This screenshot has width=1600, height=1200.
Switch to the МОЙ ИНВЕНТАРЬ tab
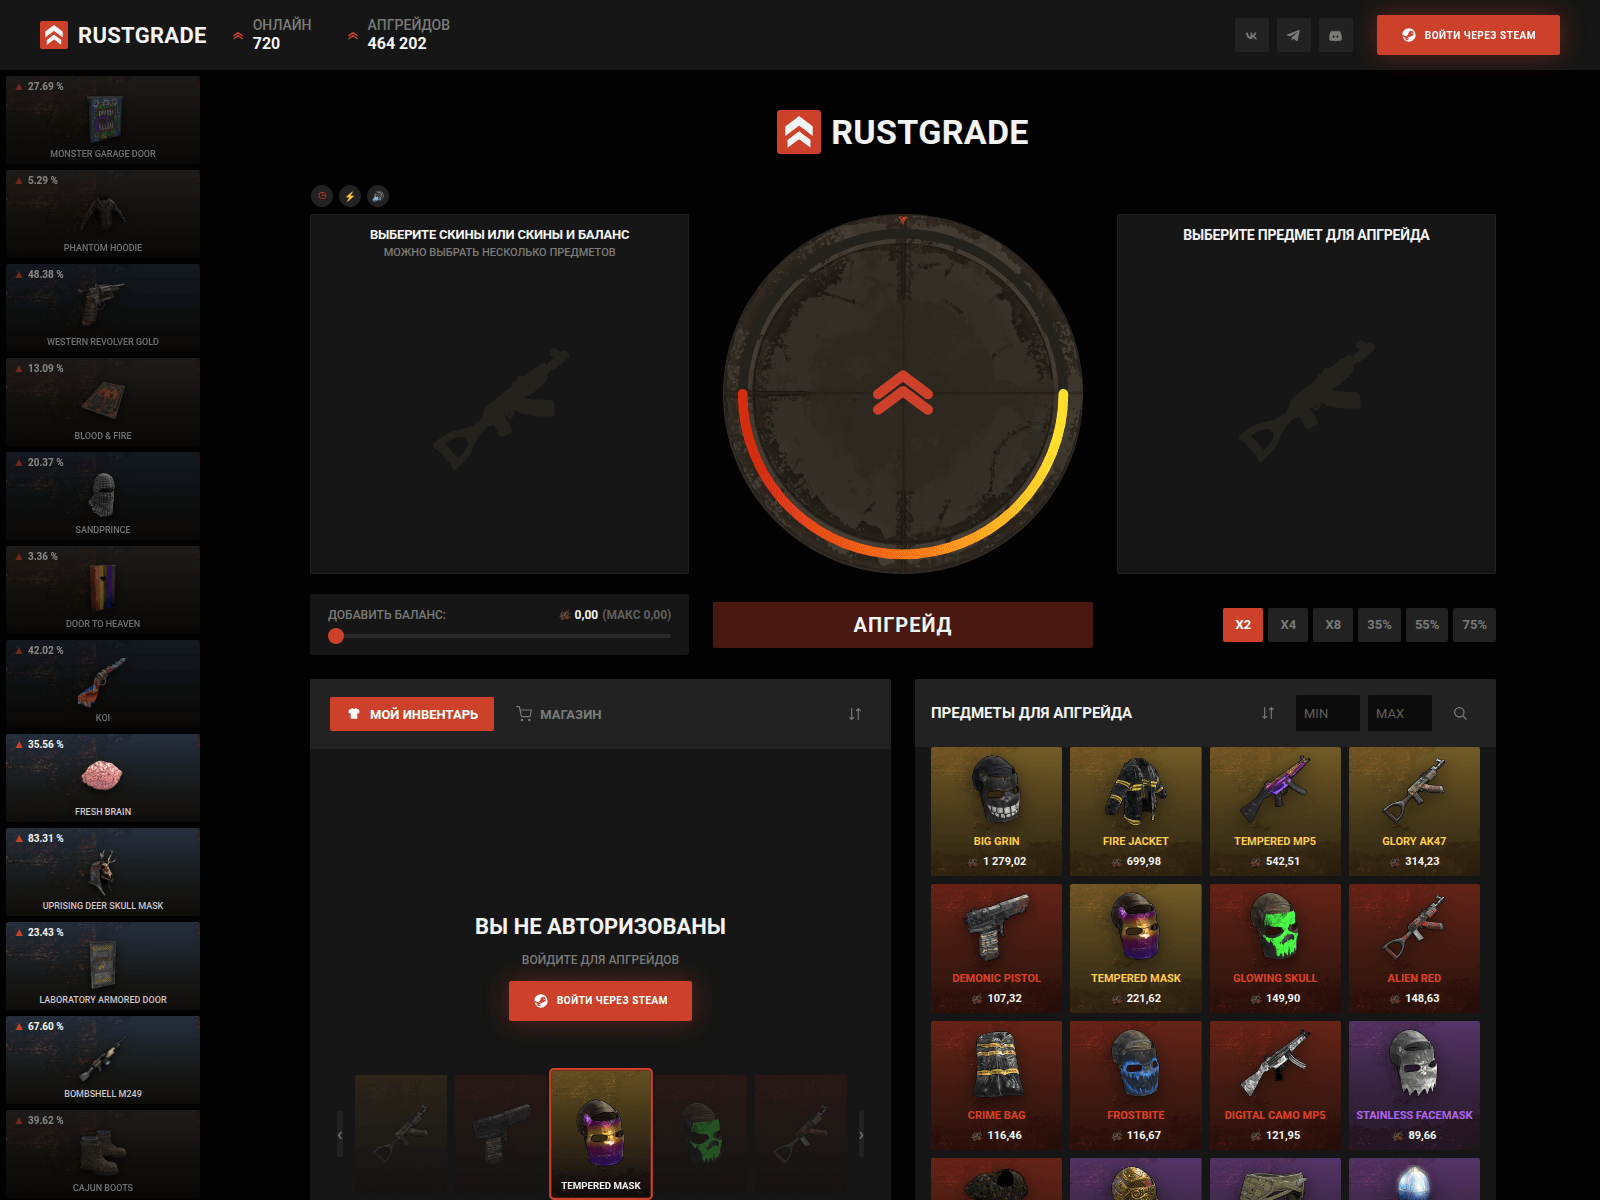tap(412, 714)
